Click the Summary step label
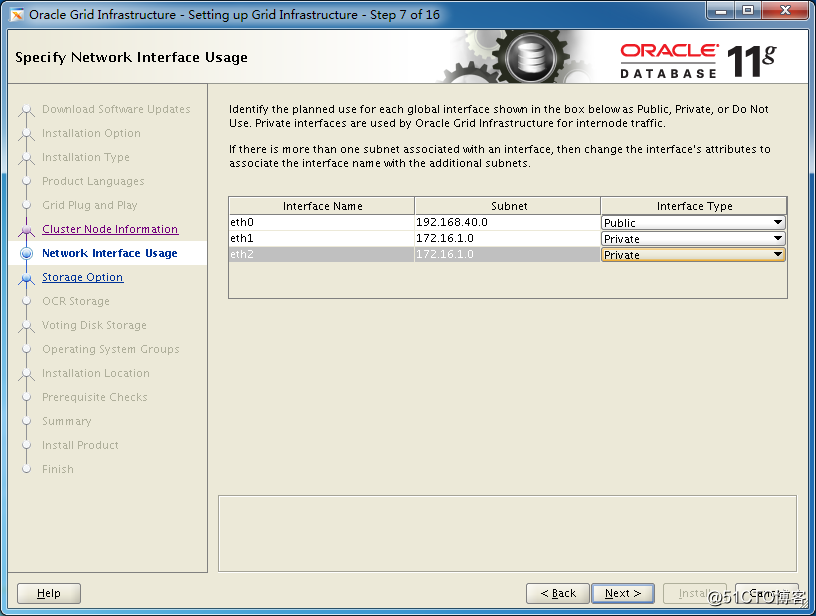 [67, 421]
